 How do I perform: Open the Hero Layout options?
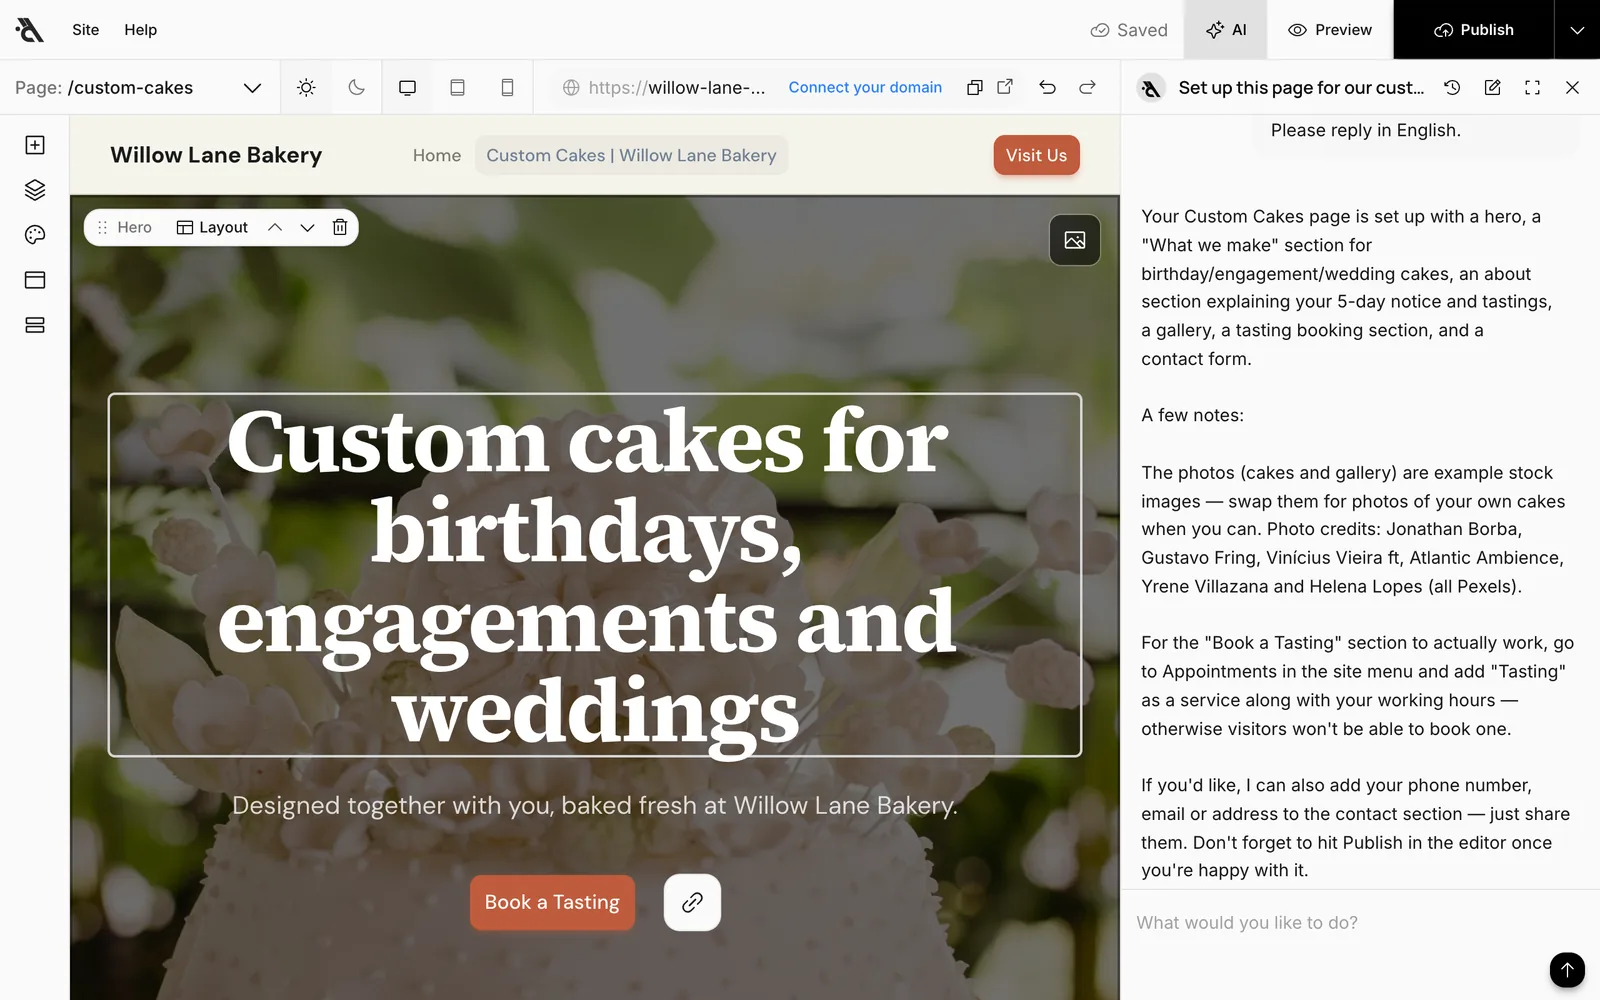click(212, 228)
